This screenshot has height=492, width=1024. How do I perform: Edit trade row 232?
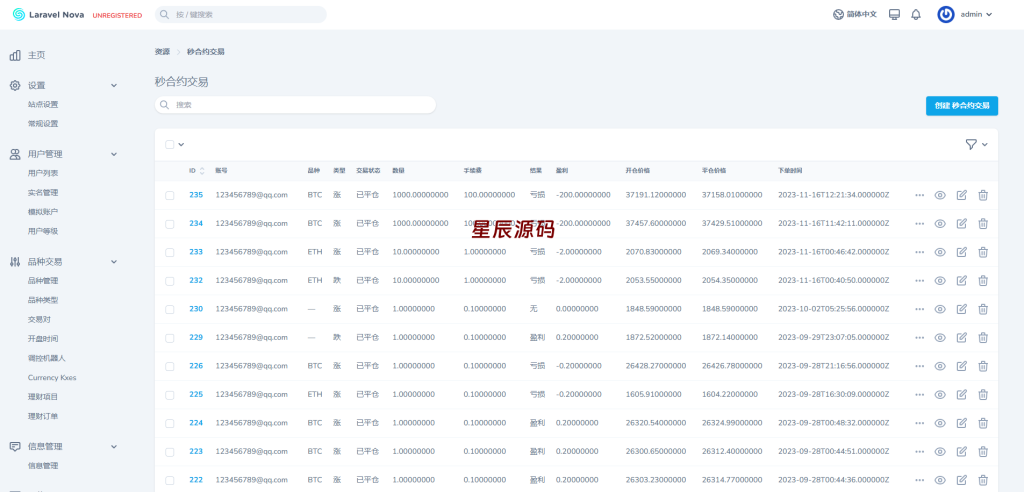point(961,280)
